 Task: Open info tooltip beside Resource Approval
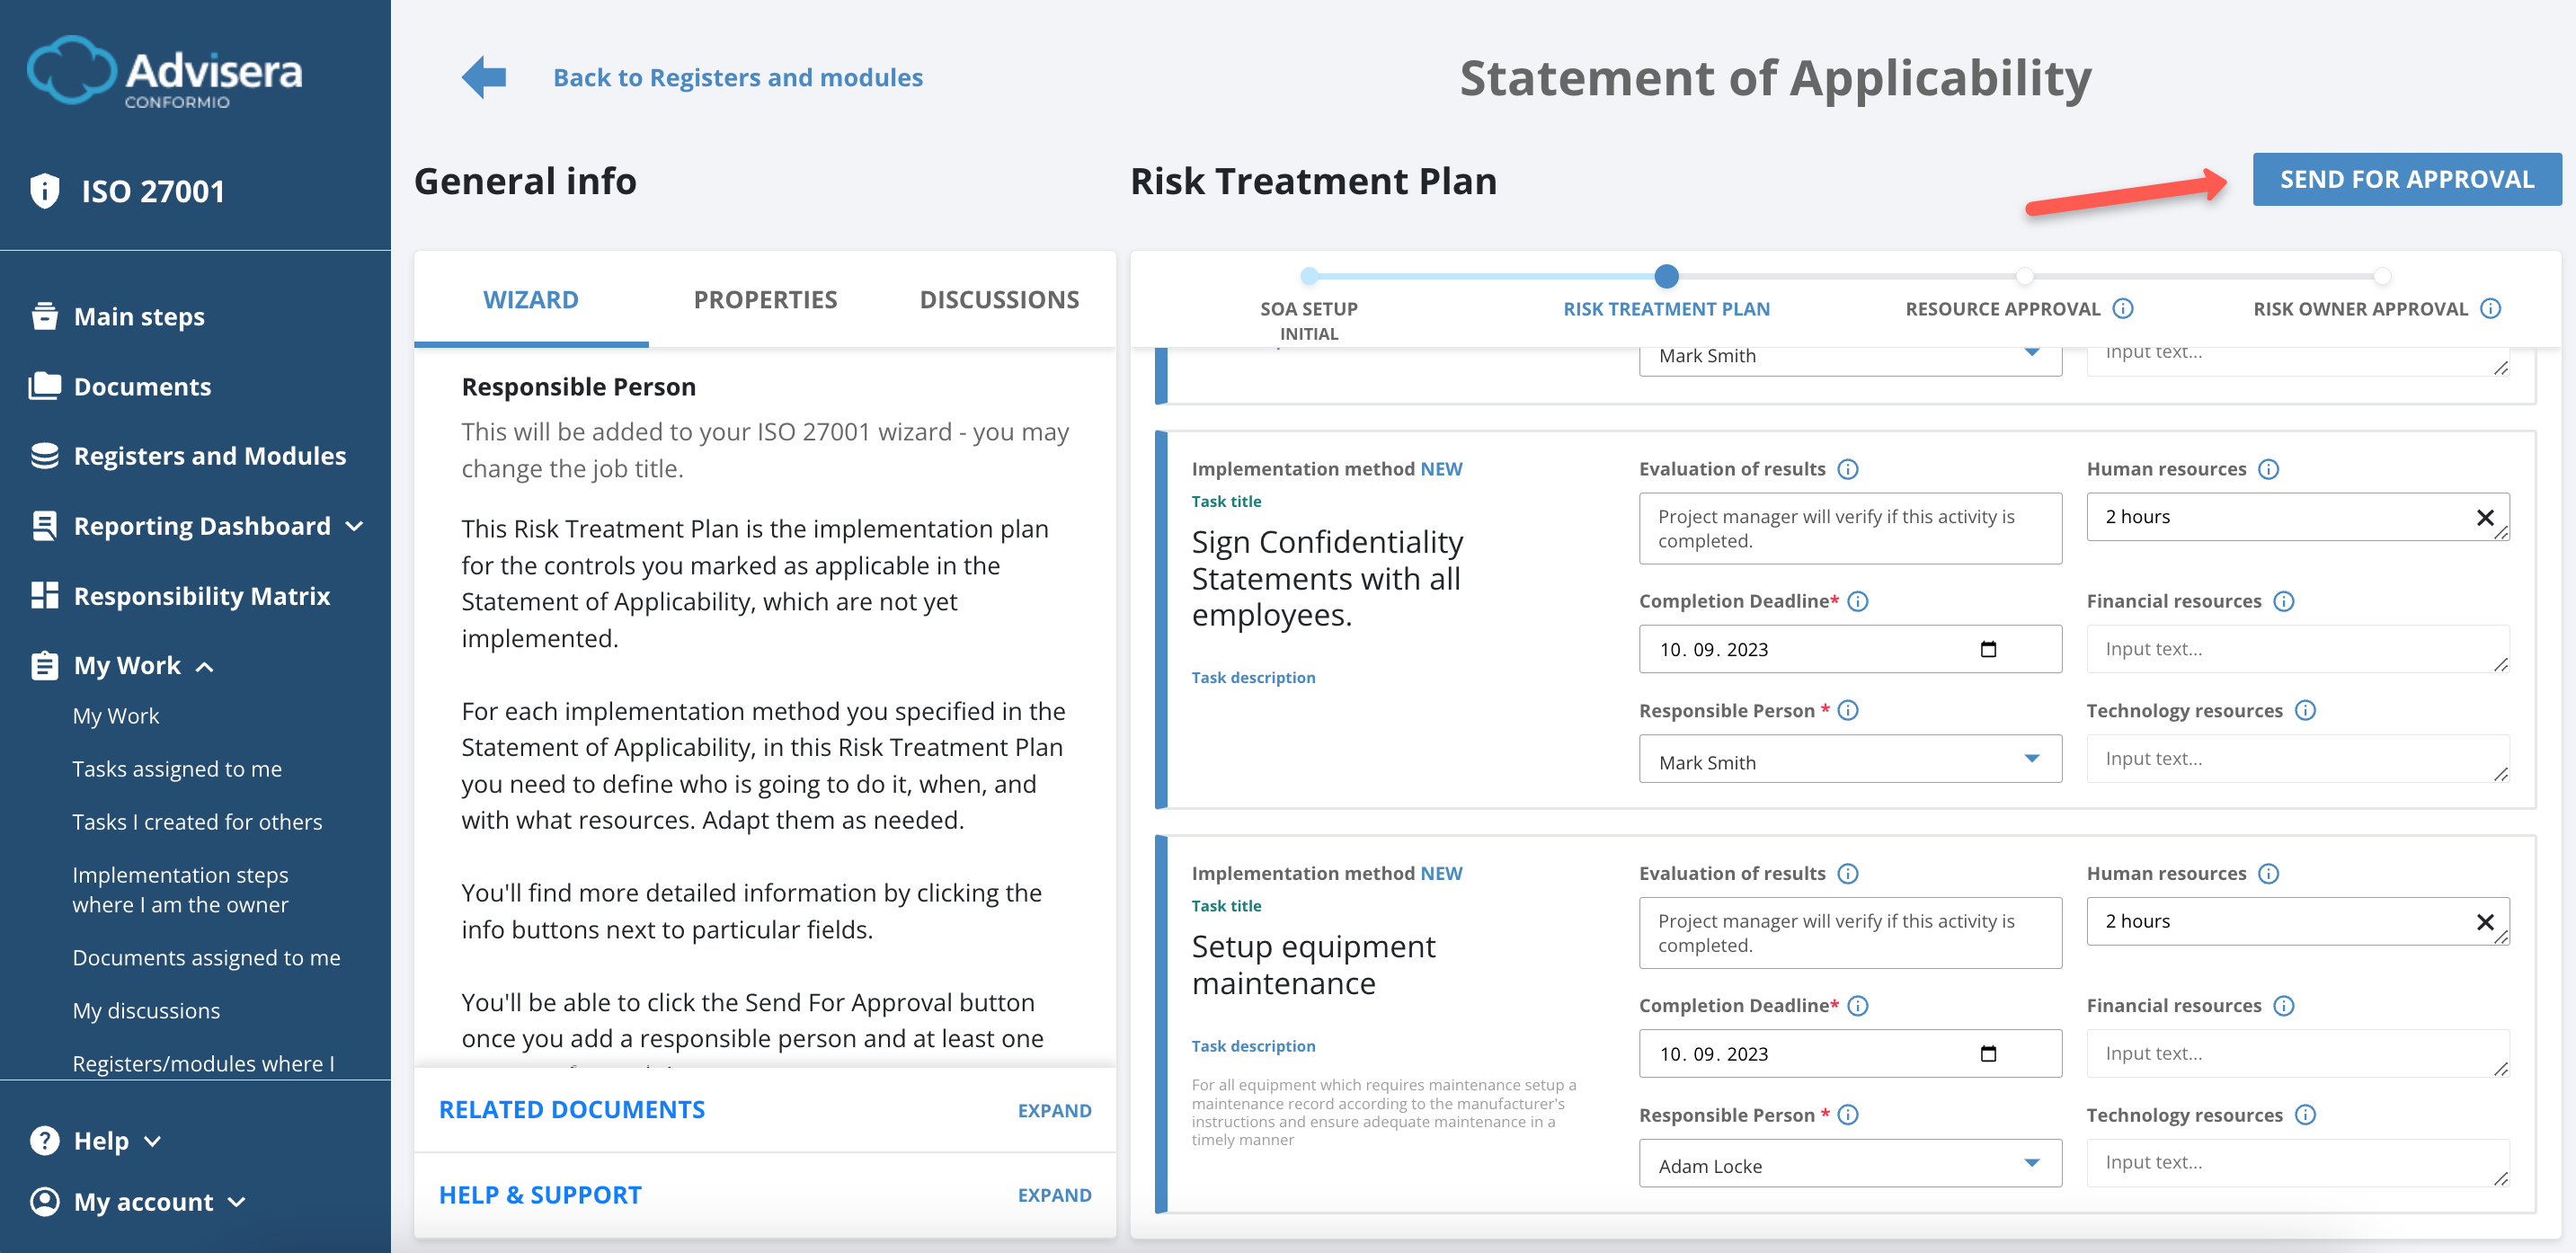coord(2124,309)
